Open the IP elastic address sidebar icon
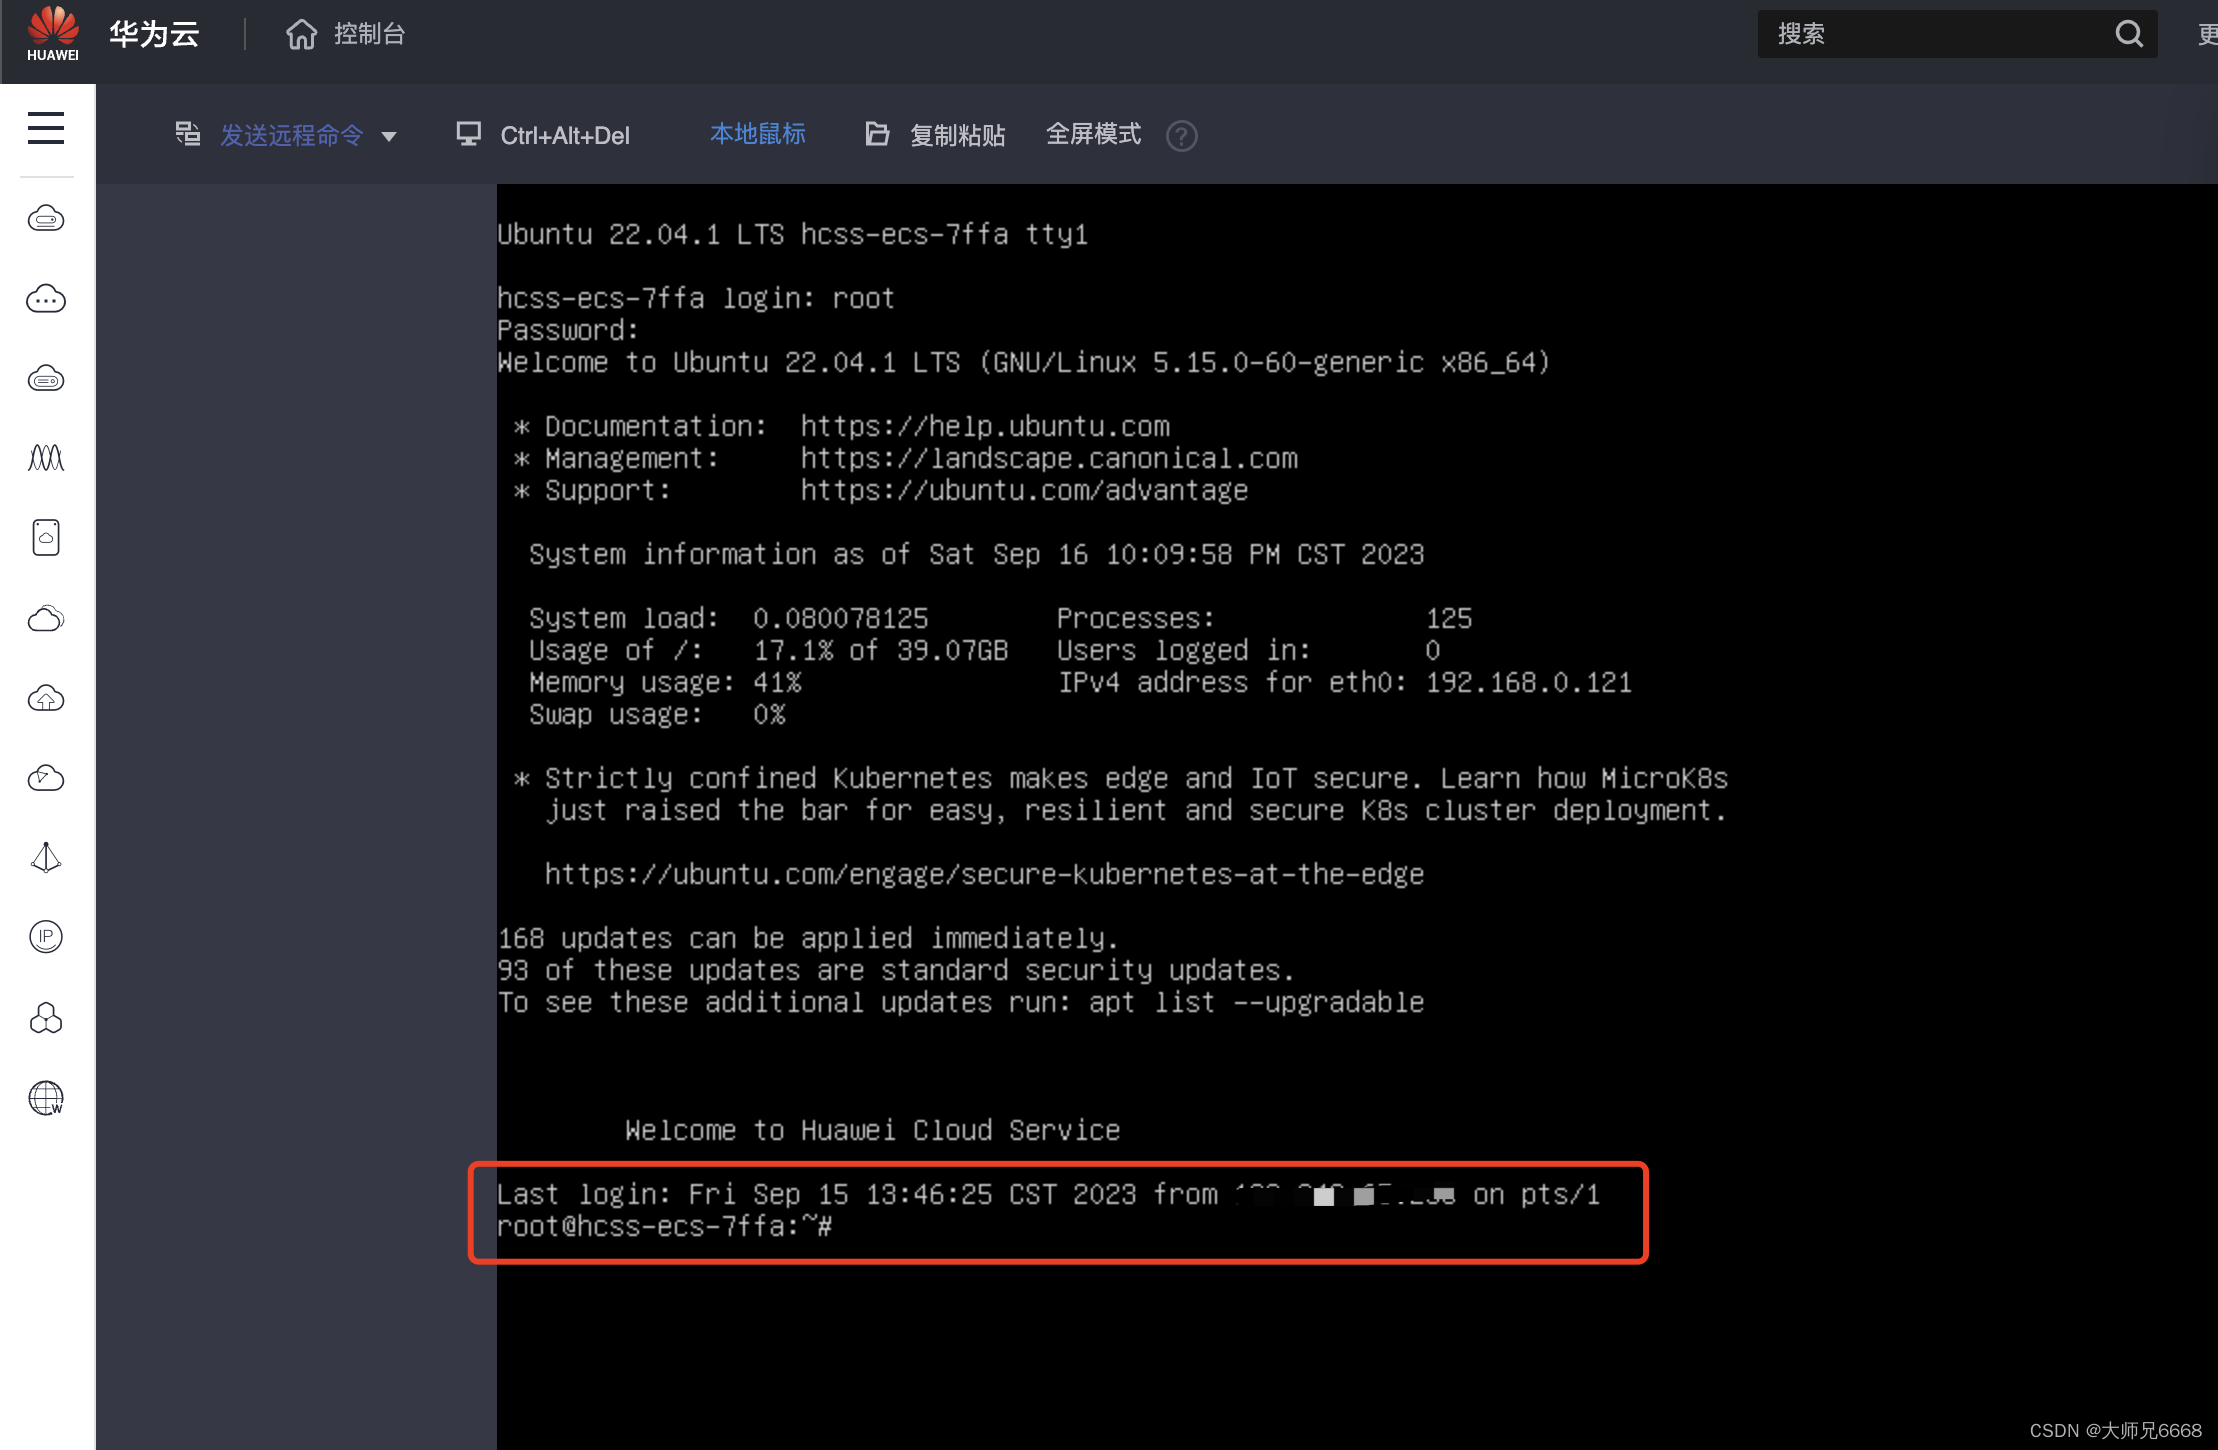Image resolution: width=2218 pixels, height=1450 pixels. [46, 936]
